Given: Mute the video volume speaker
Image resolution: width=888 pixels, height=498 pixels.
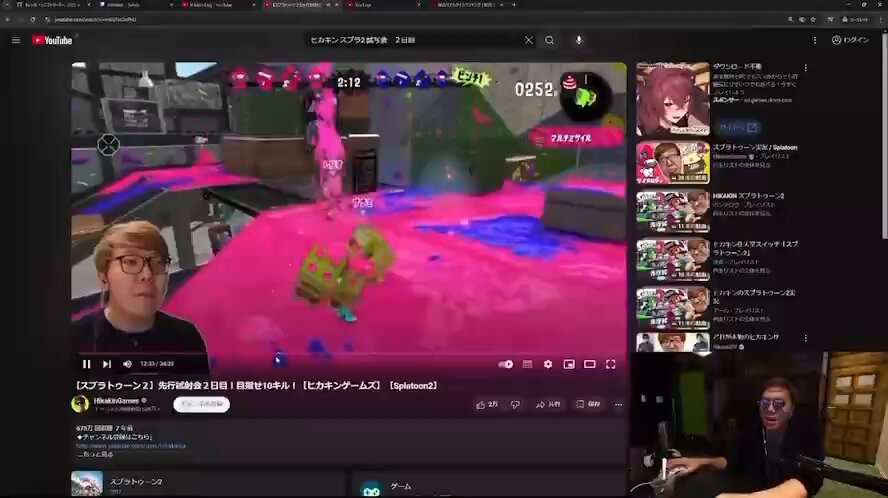Looking at the screenshot, I should (x=127, y=364).
